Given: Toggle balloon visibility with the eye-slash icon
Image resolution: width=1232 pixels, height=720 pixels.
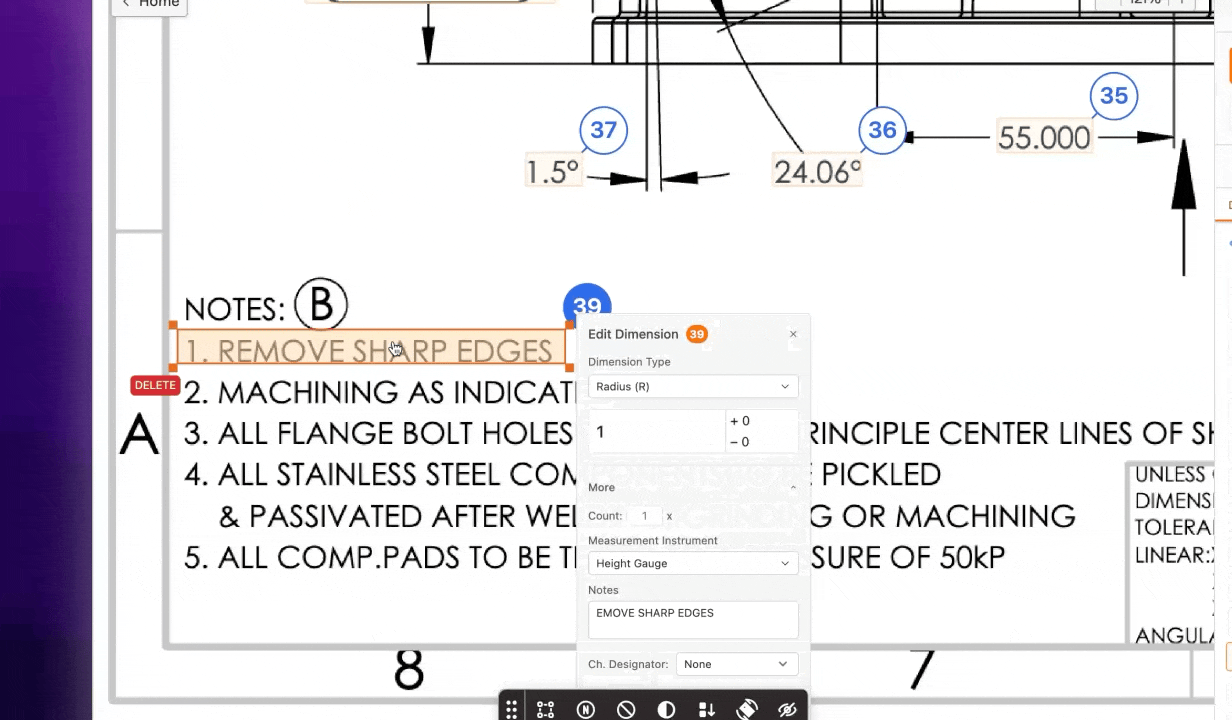Looking at the screenshot, I should coord(787,708).
